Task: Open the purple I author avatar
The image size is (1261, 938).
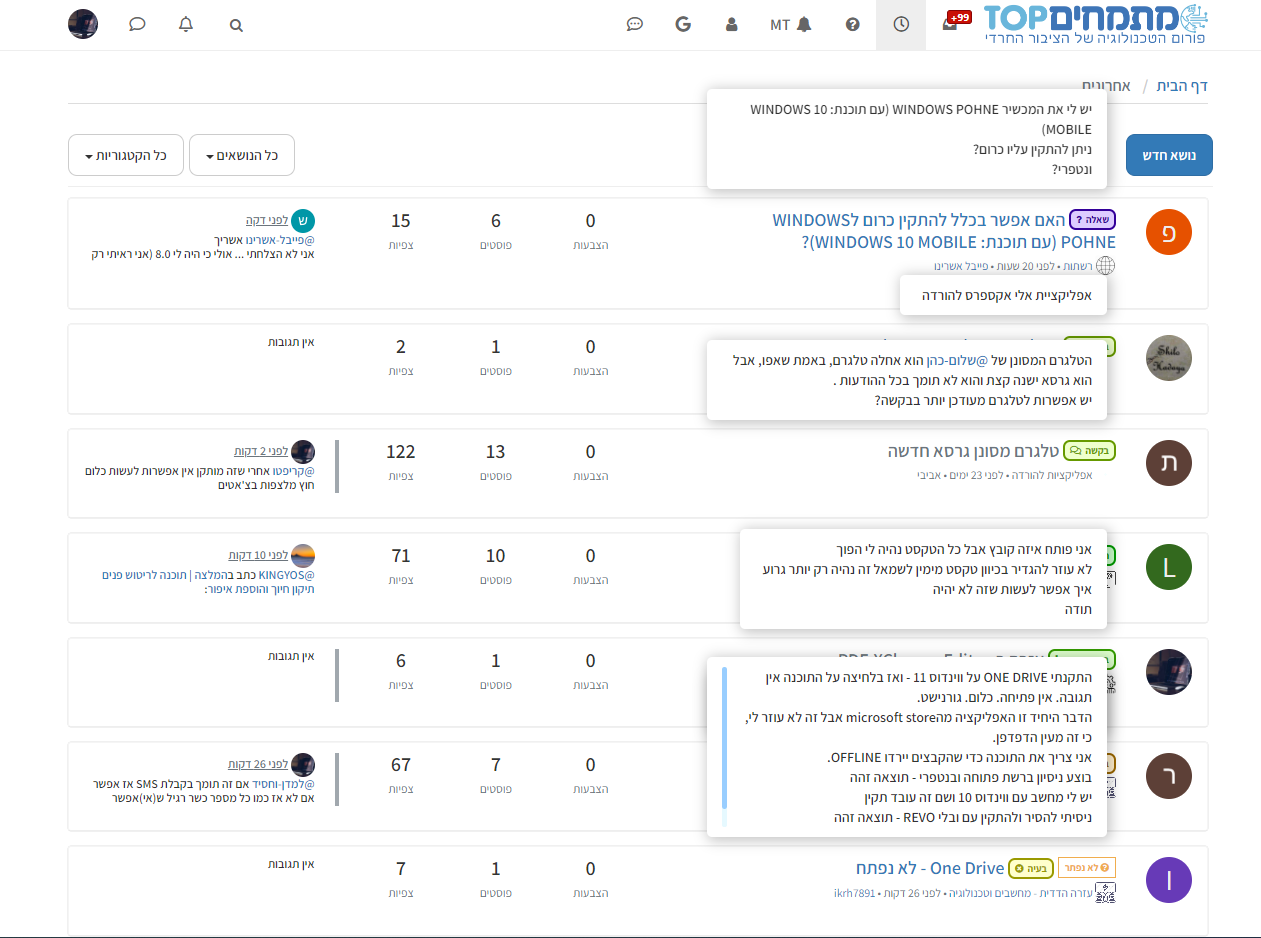Action: point(1169,880)
